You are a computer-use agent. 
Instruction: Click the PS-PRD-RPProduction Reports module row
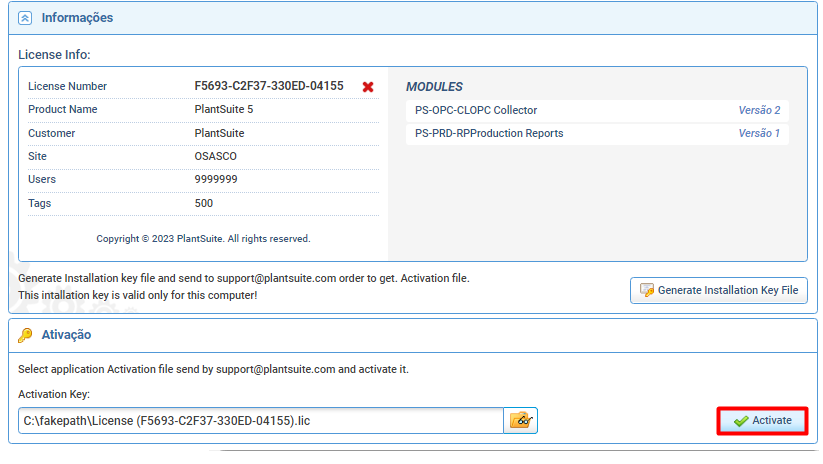597,133
